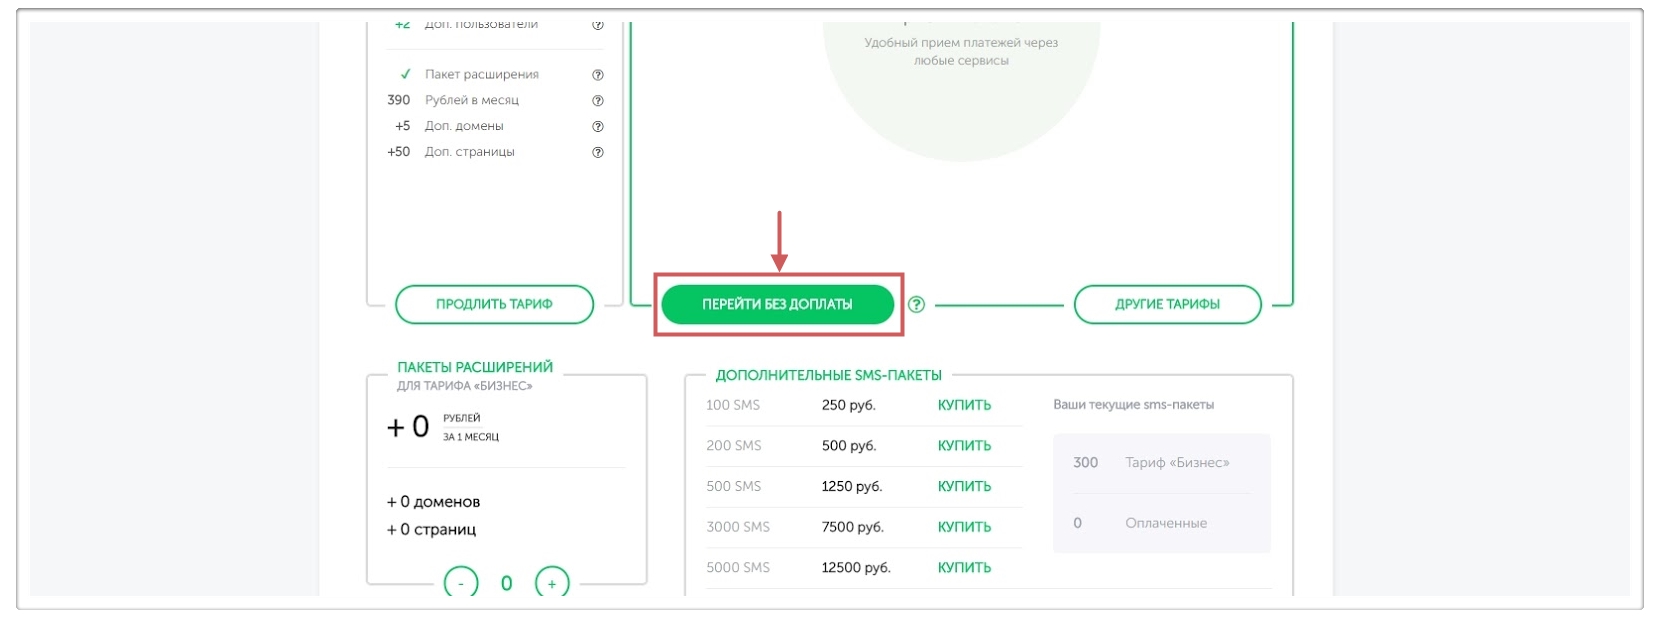
Task: Open help tooltip for Доп. страницы
Action: pyautogui.click(x=598, y=153)
